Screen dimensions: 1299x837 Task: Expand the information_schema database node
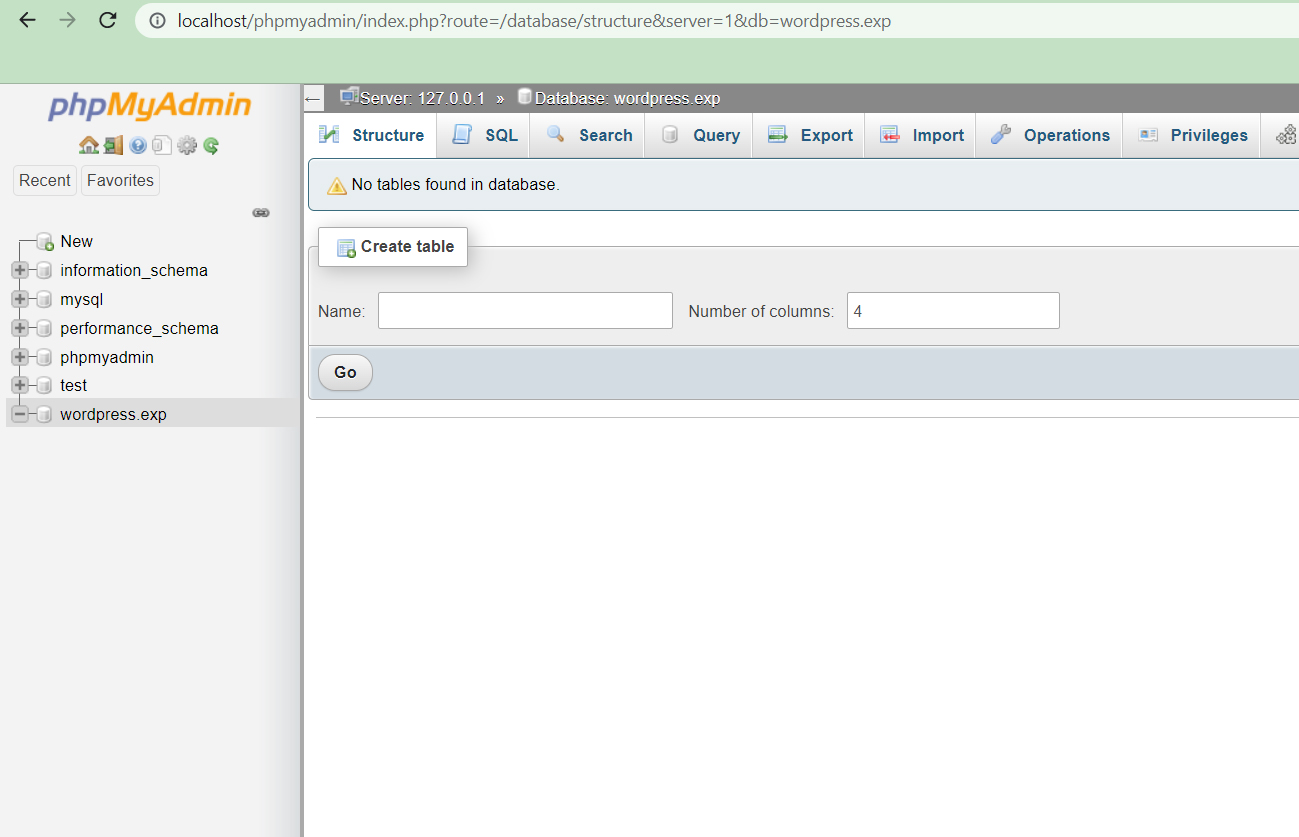20,271
